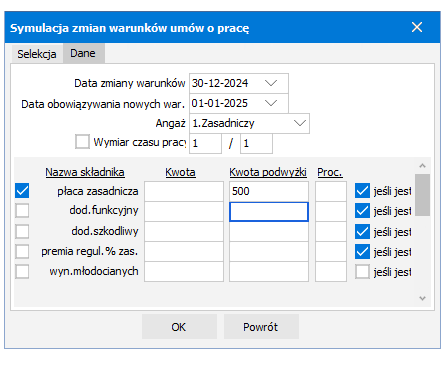Close the Symulacja zmian warunków dialog
The image size is (446, 366).
click(x=417, y=27)
